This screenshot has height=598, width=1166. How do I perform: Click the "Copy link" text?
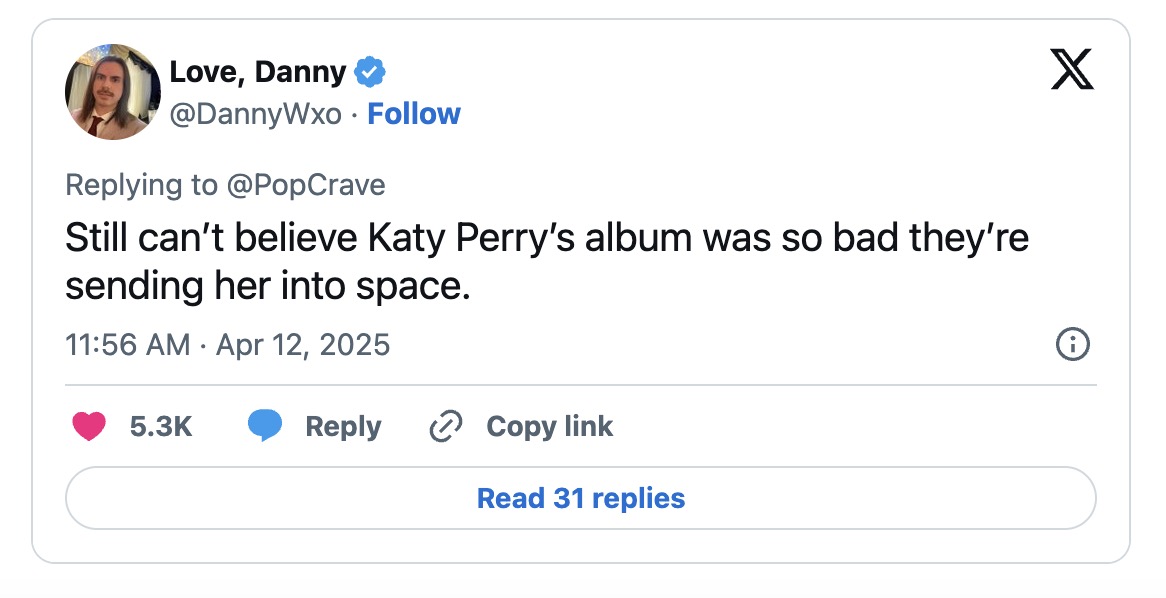(549, 427)
